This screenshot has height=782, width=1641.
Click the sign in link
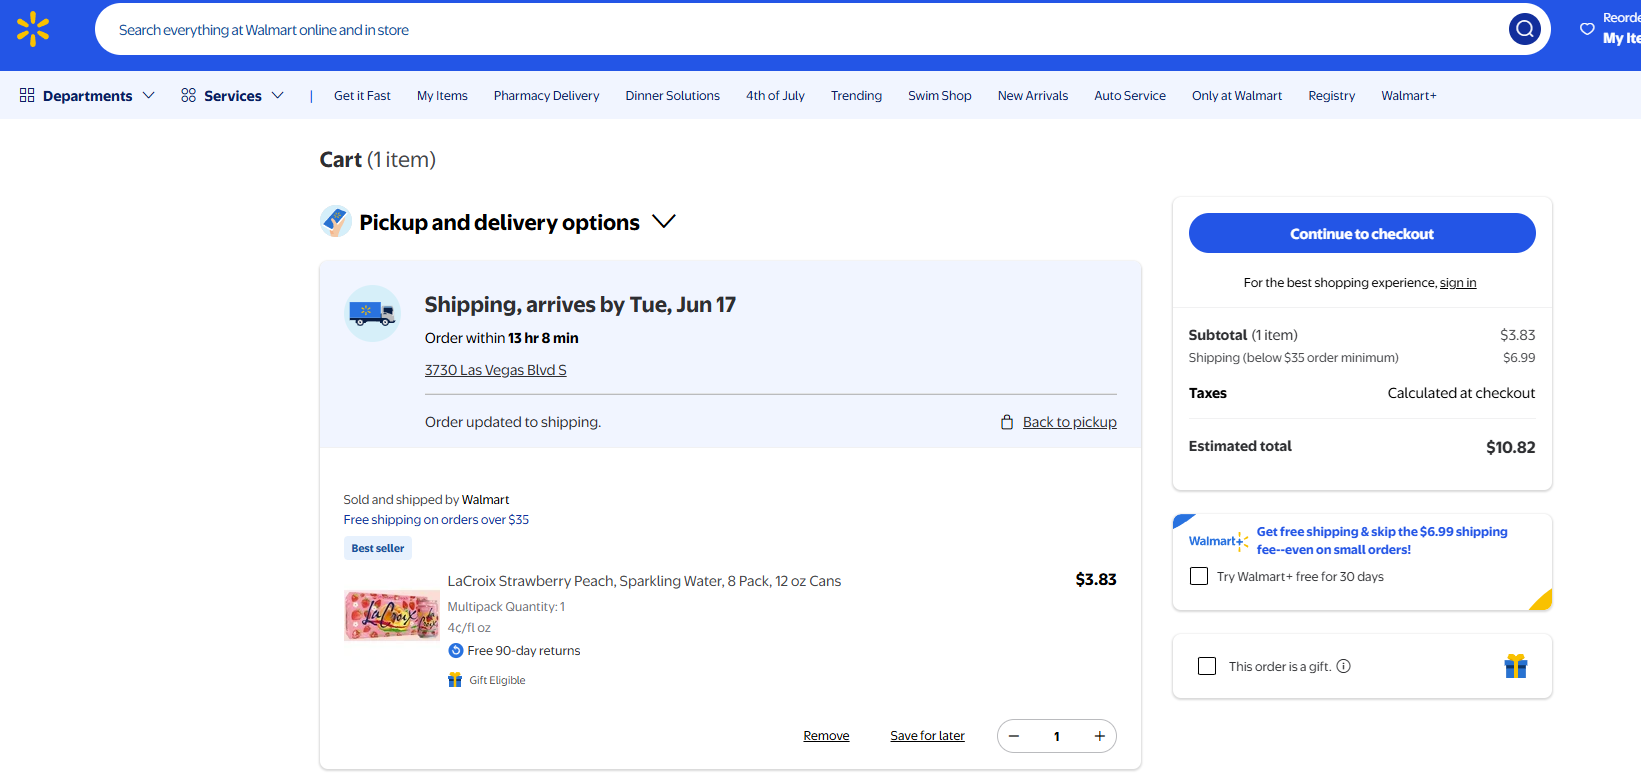pyautogui.click(x=1458, y=283)
